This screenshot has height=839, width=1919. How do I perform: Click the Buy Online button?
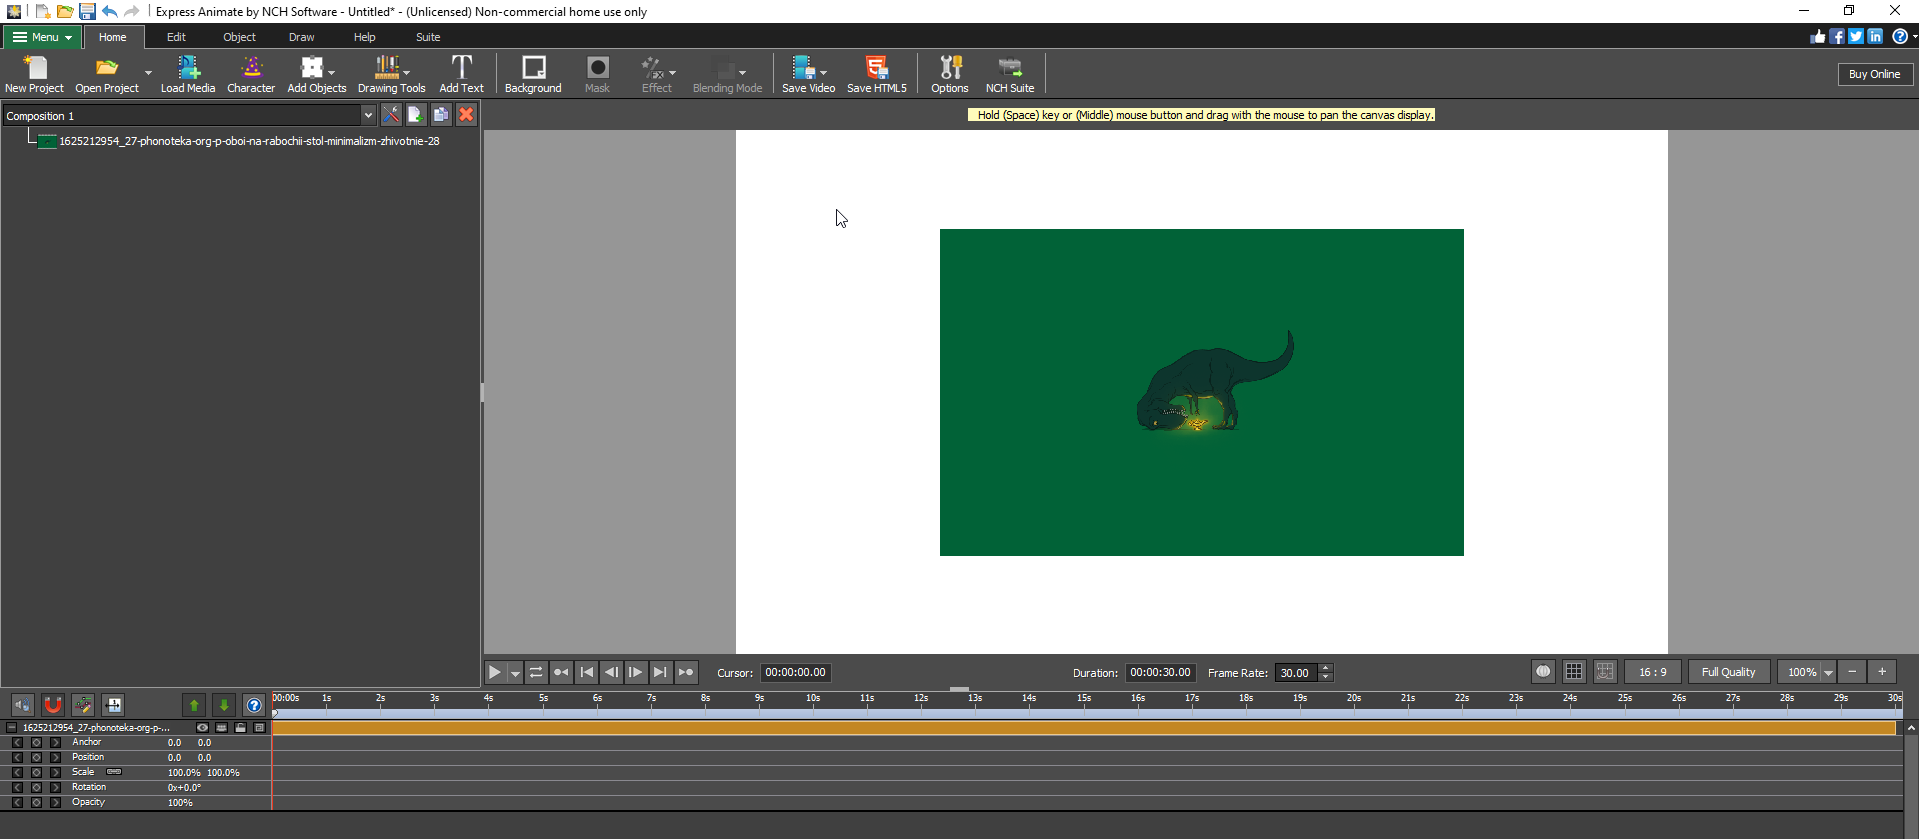1874,74
